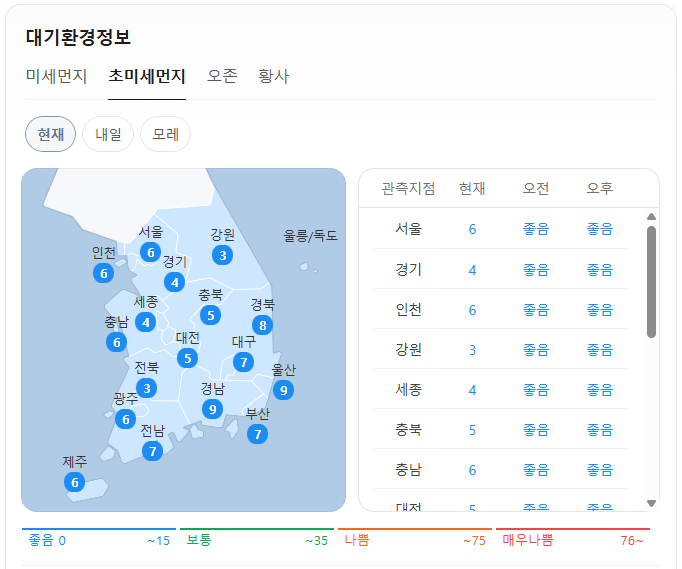Click the 오후 좋음 cell for 세종

[x=600, y=390]
